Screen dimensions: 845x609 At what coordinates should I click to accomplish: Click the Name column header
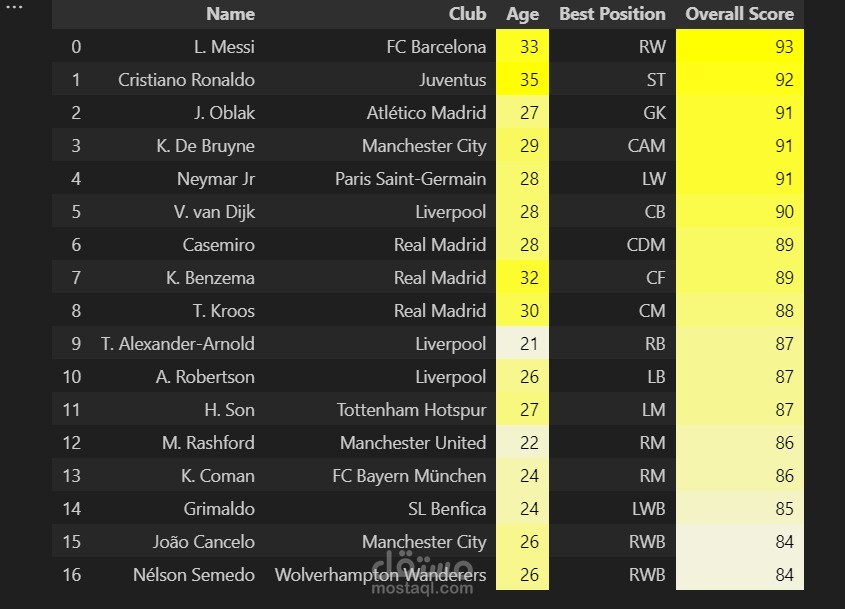tap(230, 14)
